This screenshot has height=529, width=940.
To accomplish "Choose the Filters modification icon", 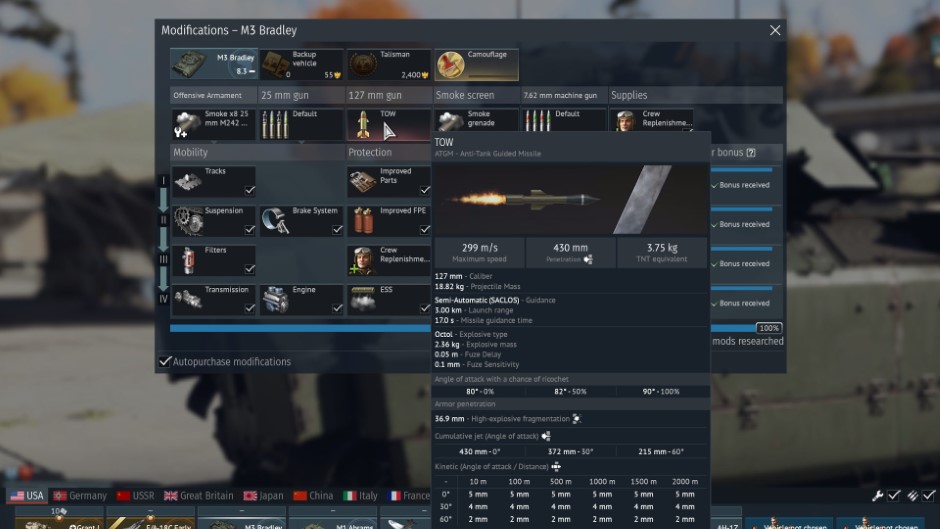I will 187,261.
